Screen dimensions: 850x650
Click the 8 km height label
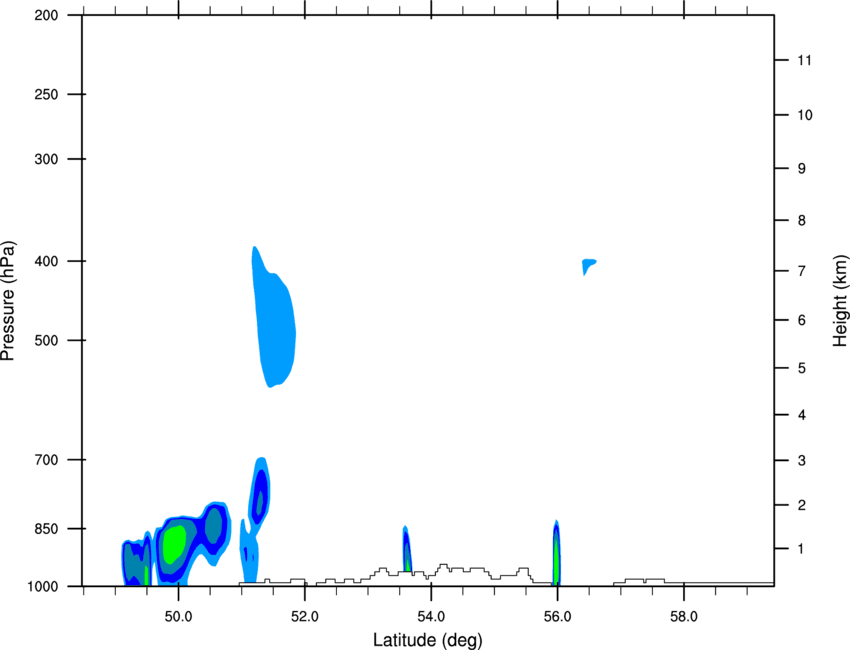point(802,221)
